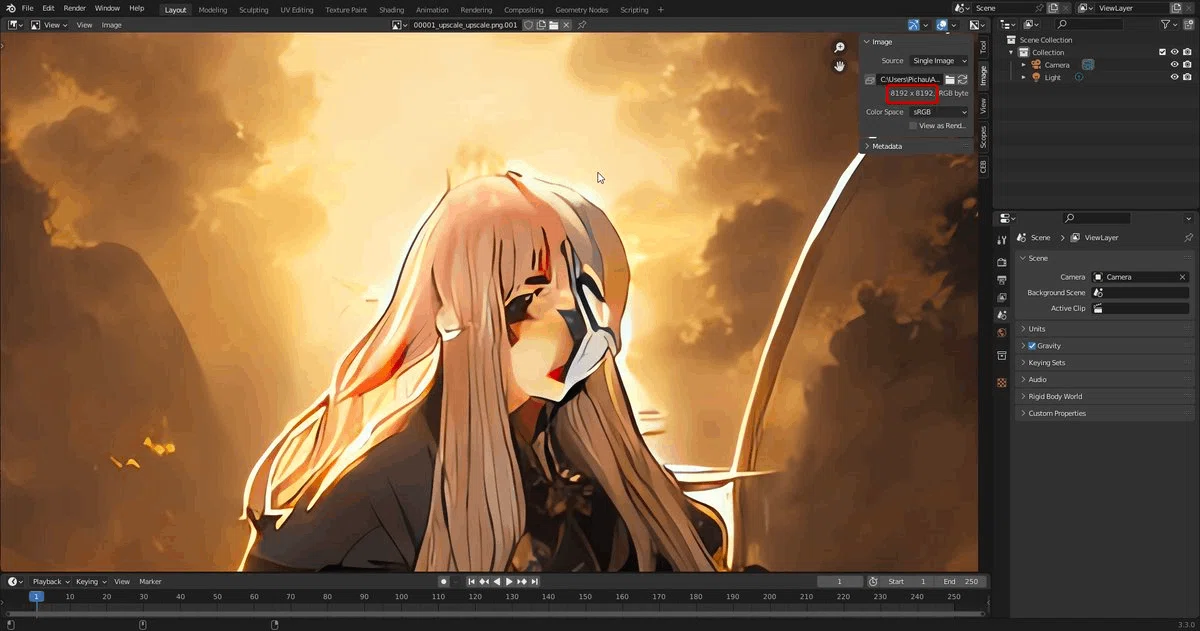Switch to the Sculpting workspace tab
This screenshot has width=1200, height=631.
[x=253, y=9]
